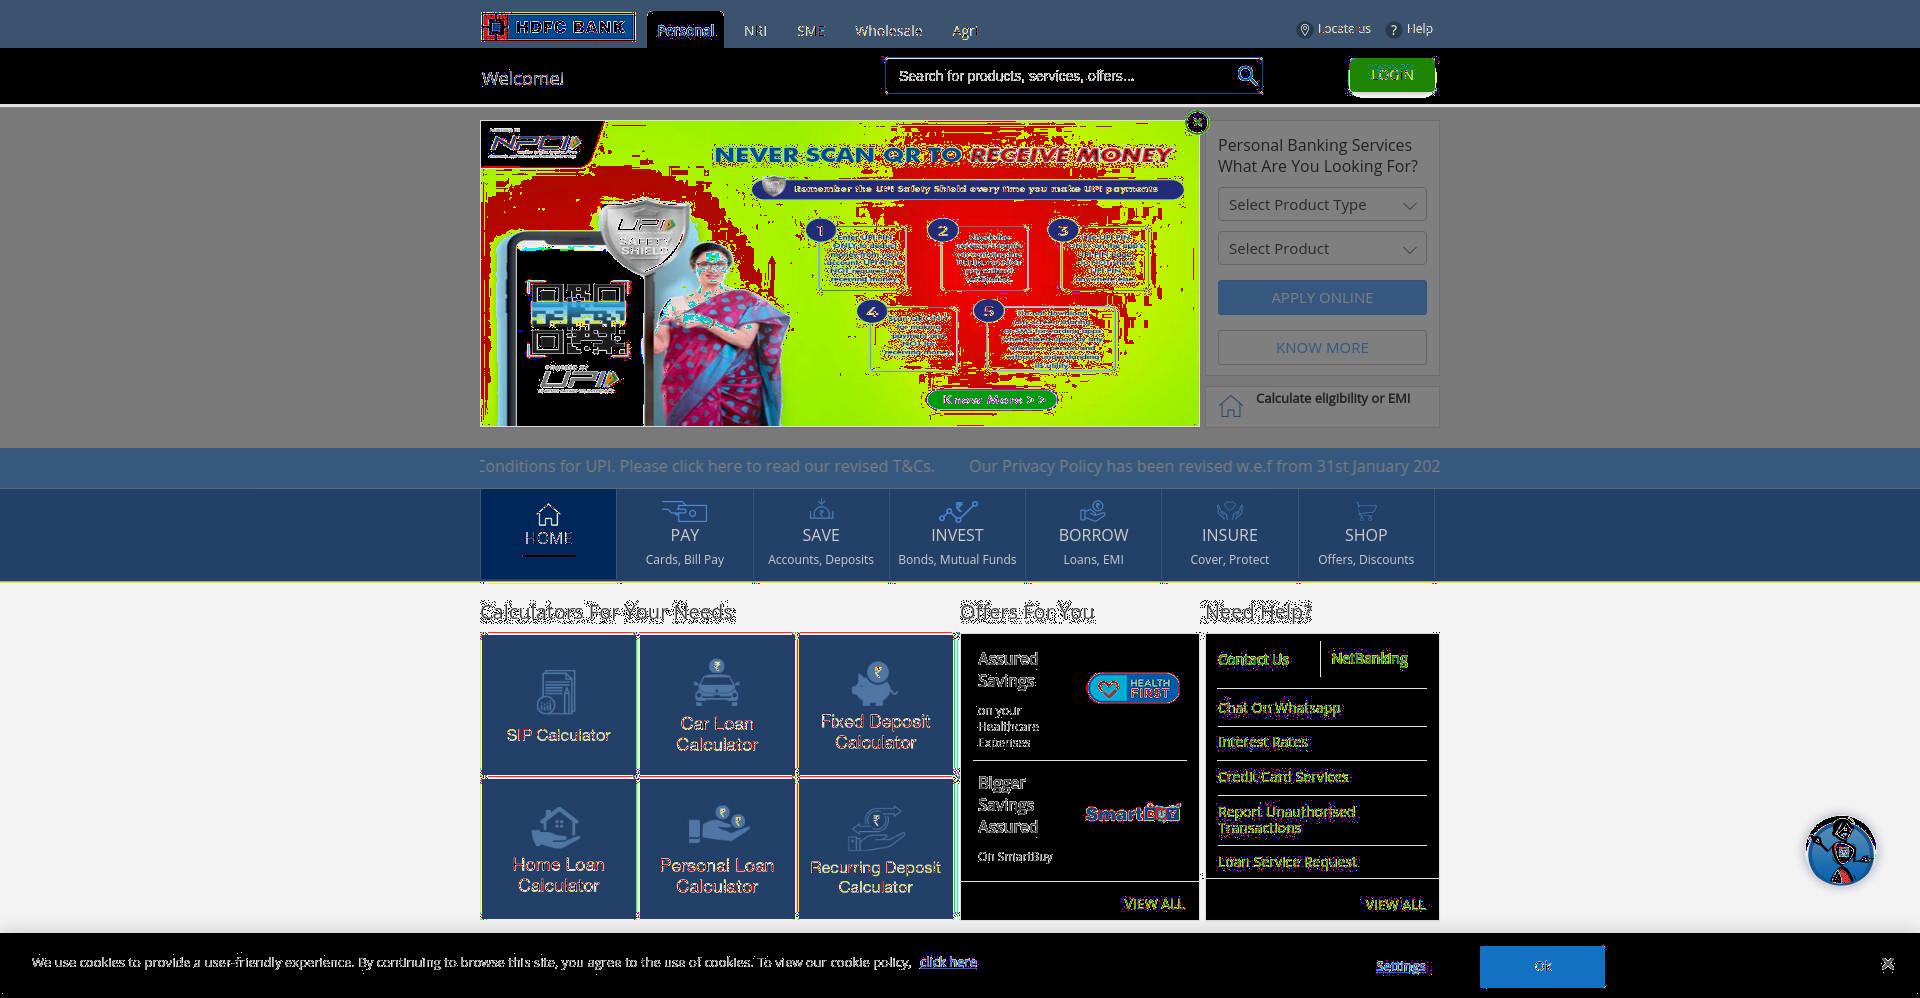Close the UPI safety banner popup
Screen dimensions: 1920x998
pos(1196,122)
